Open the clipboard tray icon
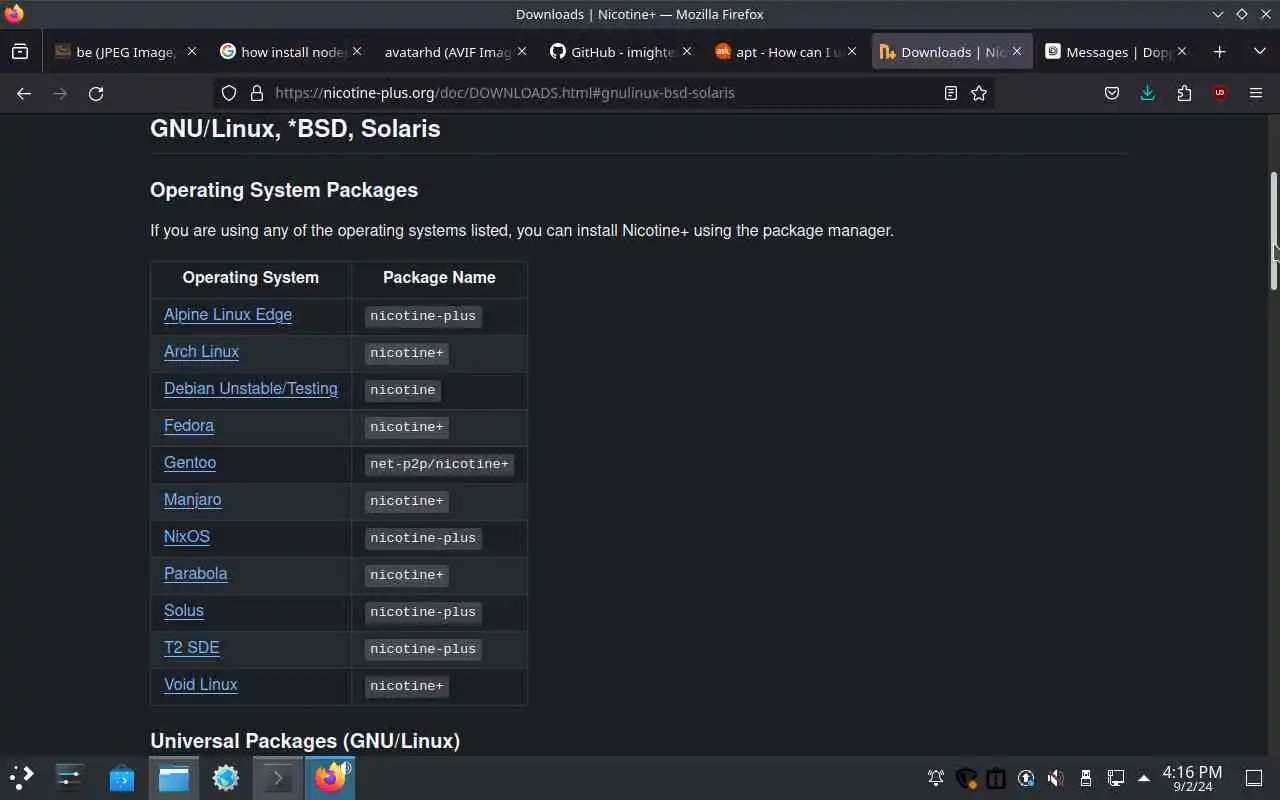Screen dimensions: 1280x800 996,778
